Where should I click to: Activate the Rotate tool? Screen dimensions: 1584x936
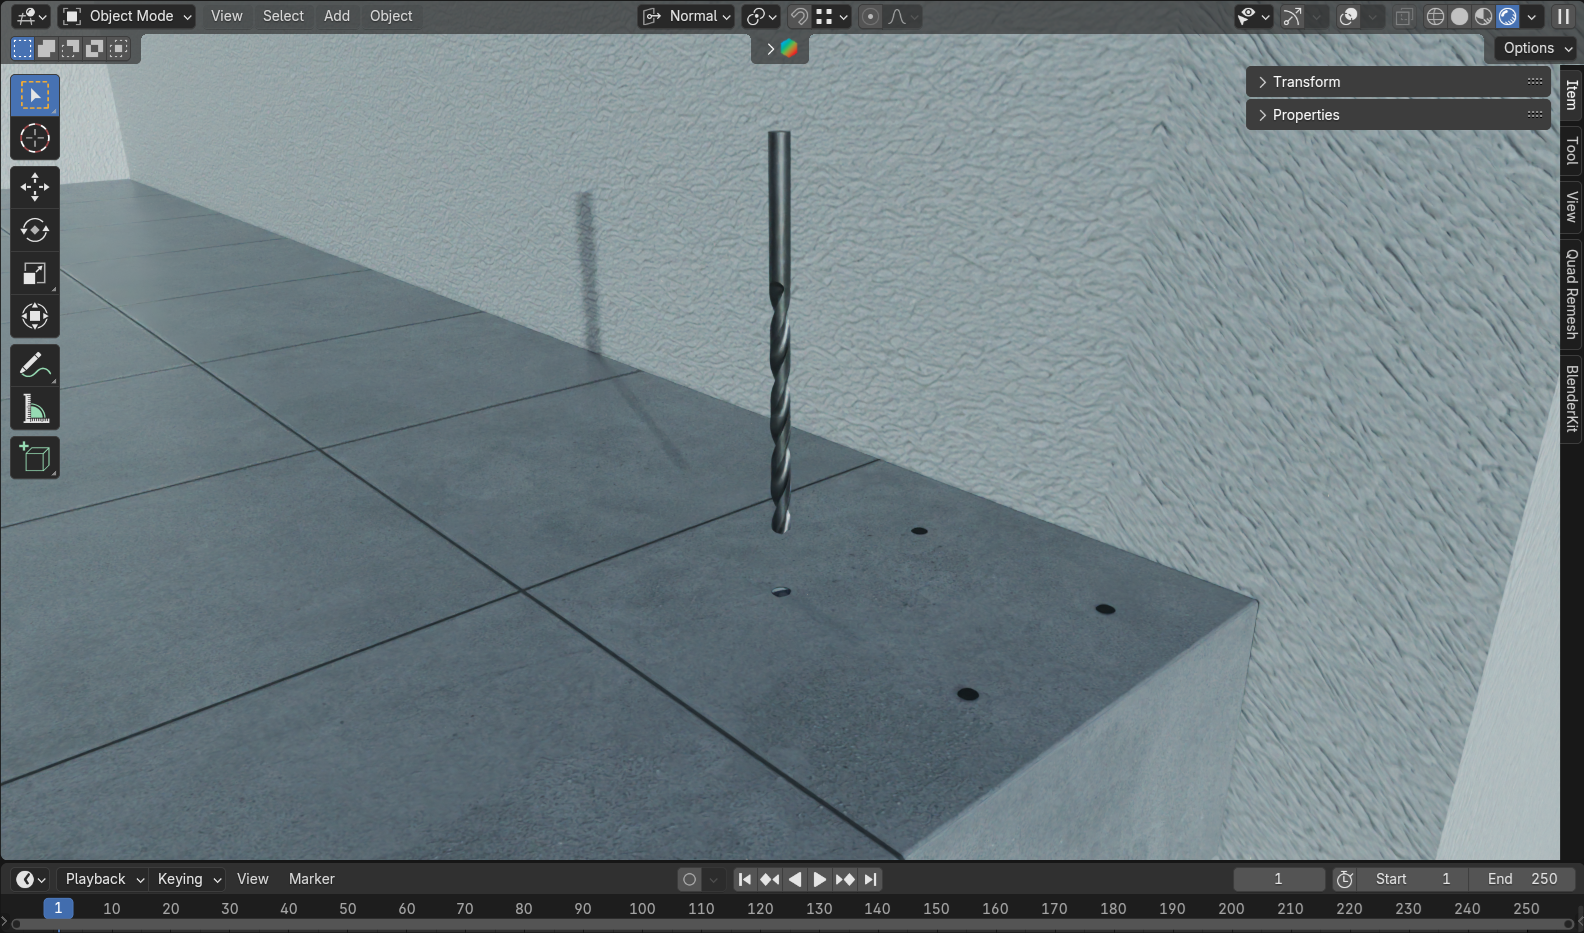35,231
